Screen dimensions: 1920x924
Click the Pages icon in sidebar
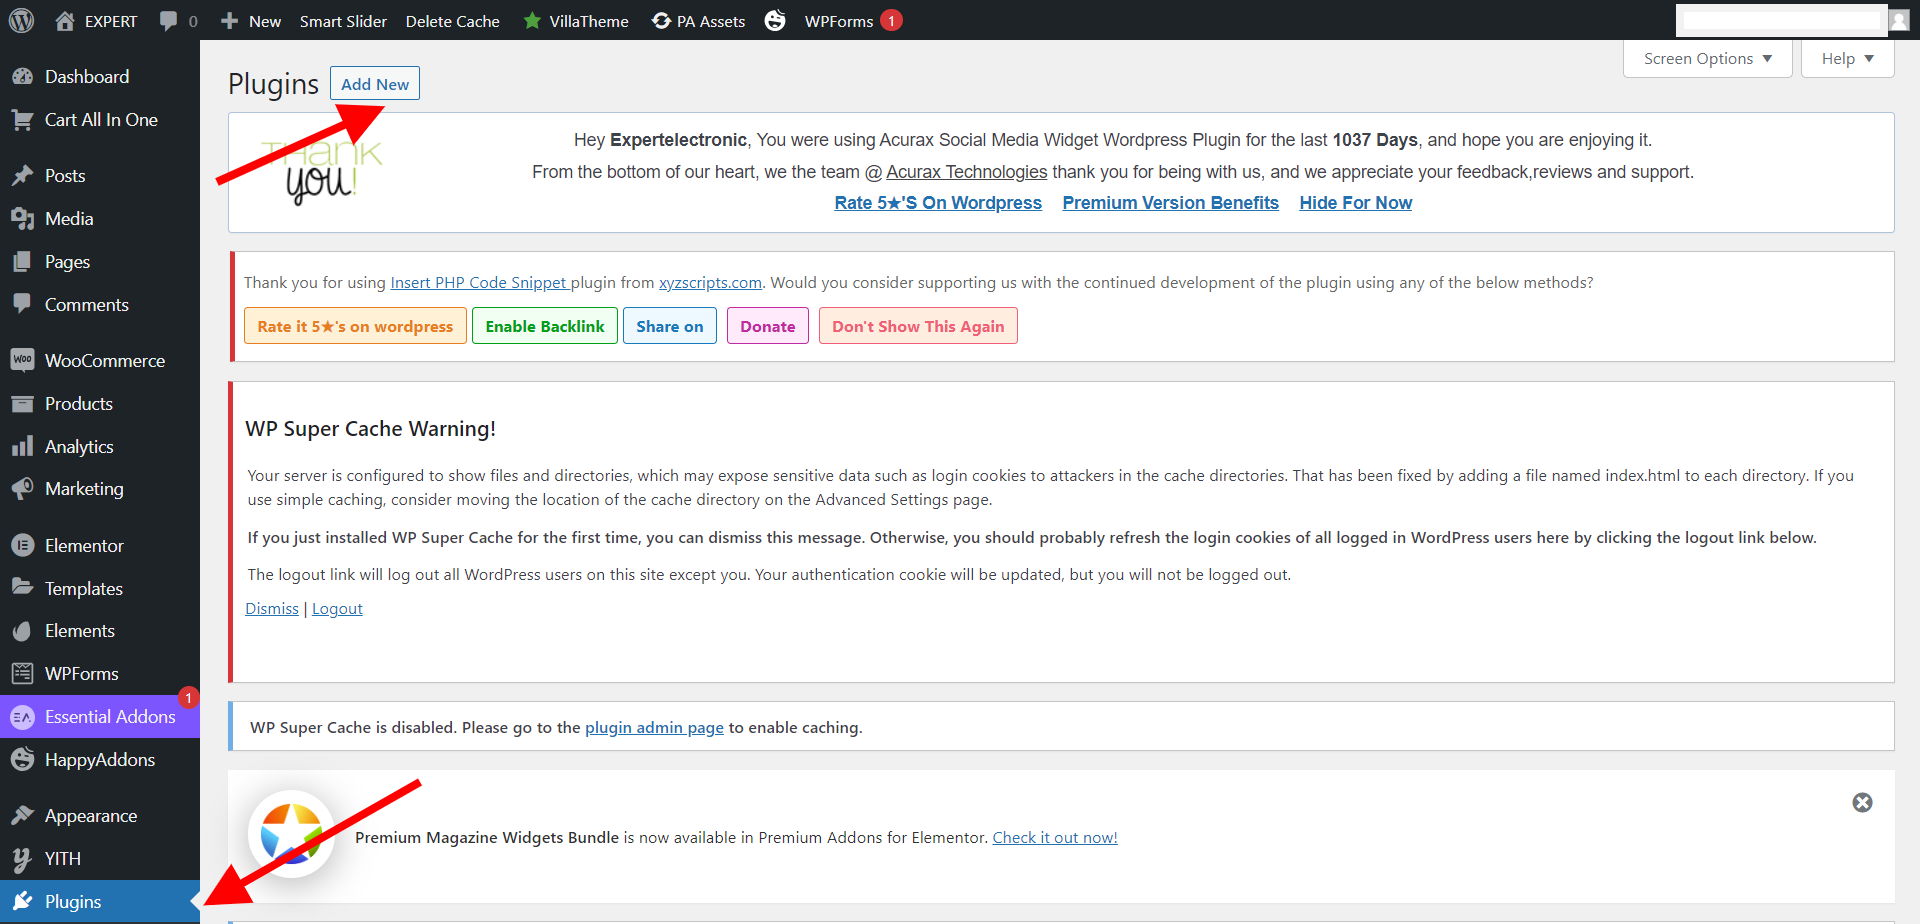coord(22,262)
